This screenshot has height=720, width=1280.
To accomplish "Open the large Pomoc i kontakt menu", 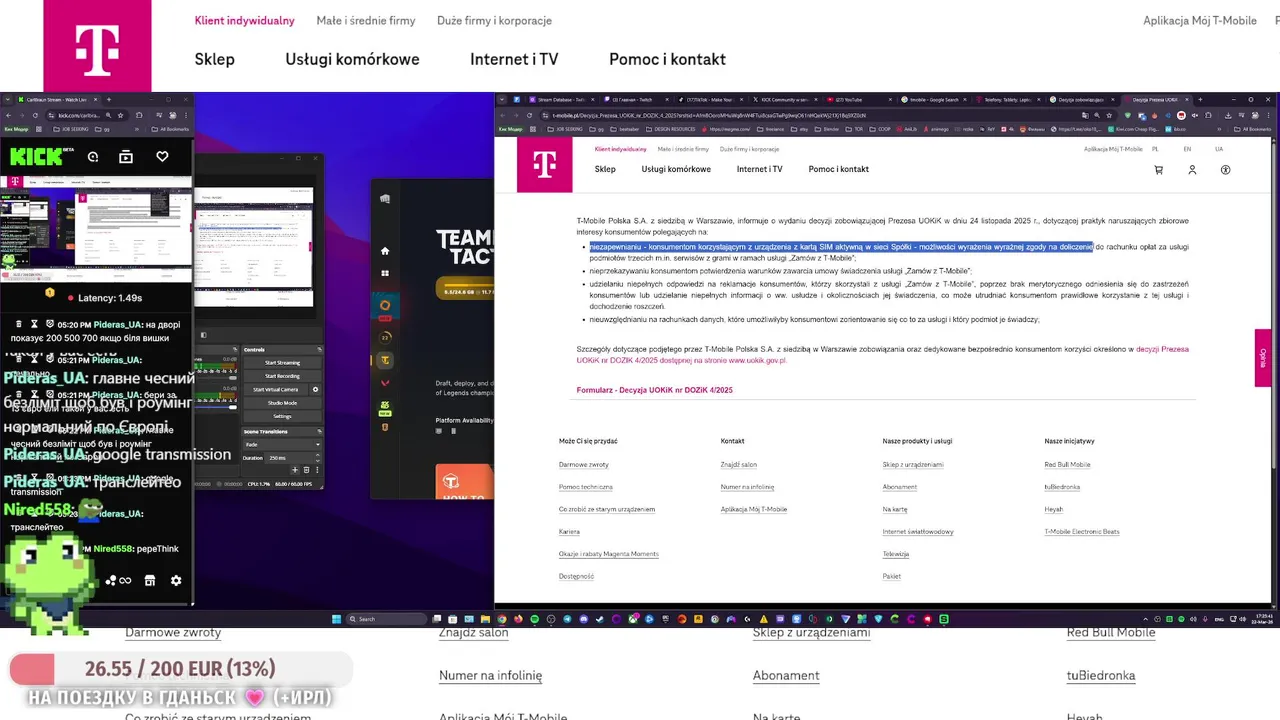I will 667,59.
